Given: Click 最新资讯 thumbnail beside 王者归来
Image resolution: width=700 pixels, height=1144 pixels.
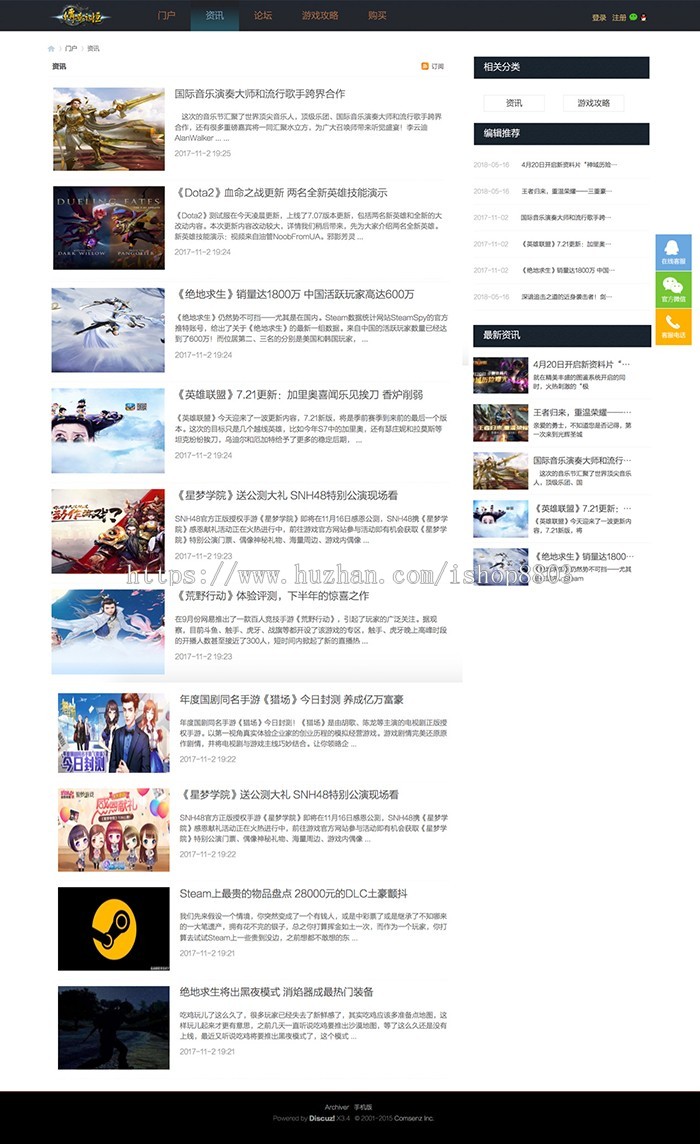Looking at the screenshot, I should tap(500, 423).
